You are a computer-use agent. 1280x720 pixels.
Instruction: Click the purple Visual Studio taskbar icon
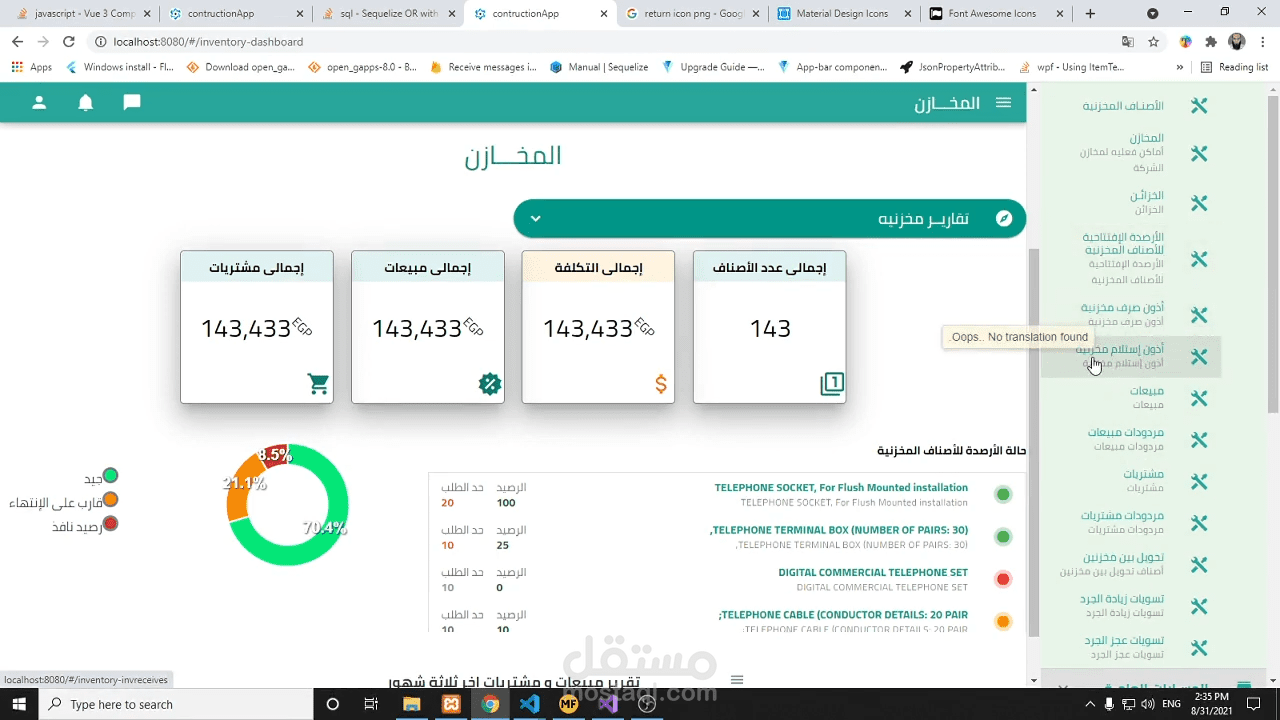(x=608, y=704)
